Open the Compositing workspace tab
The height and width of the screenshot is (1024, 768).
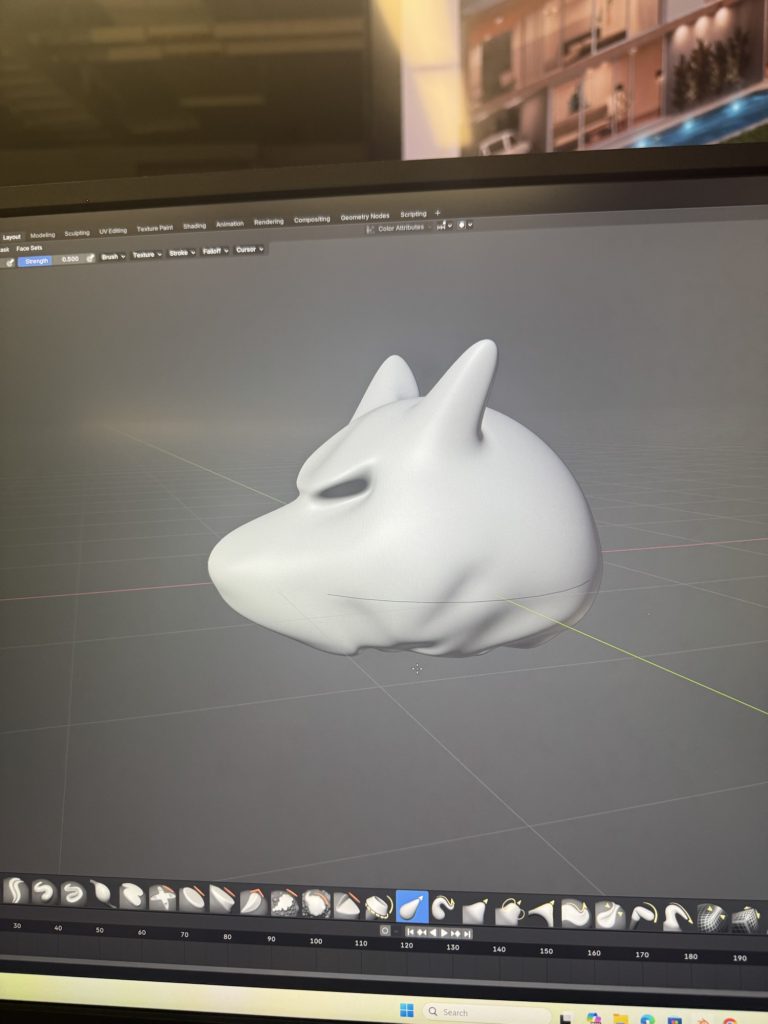312,219
